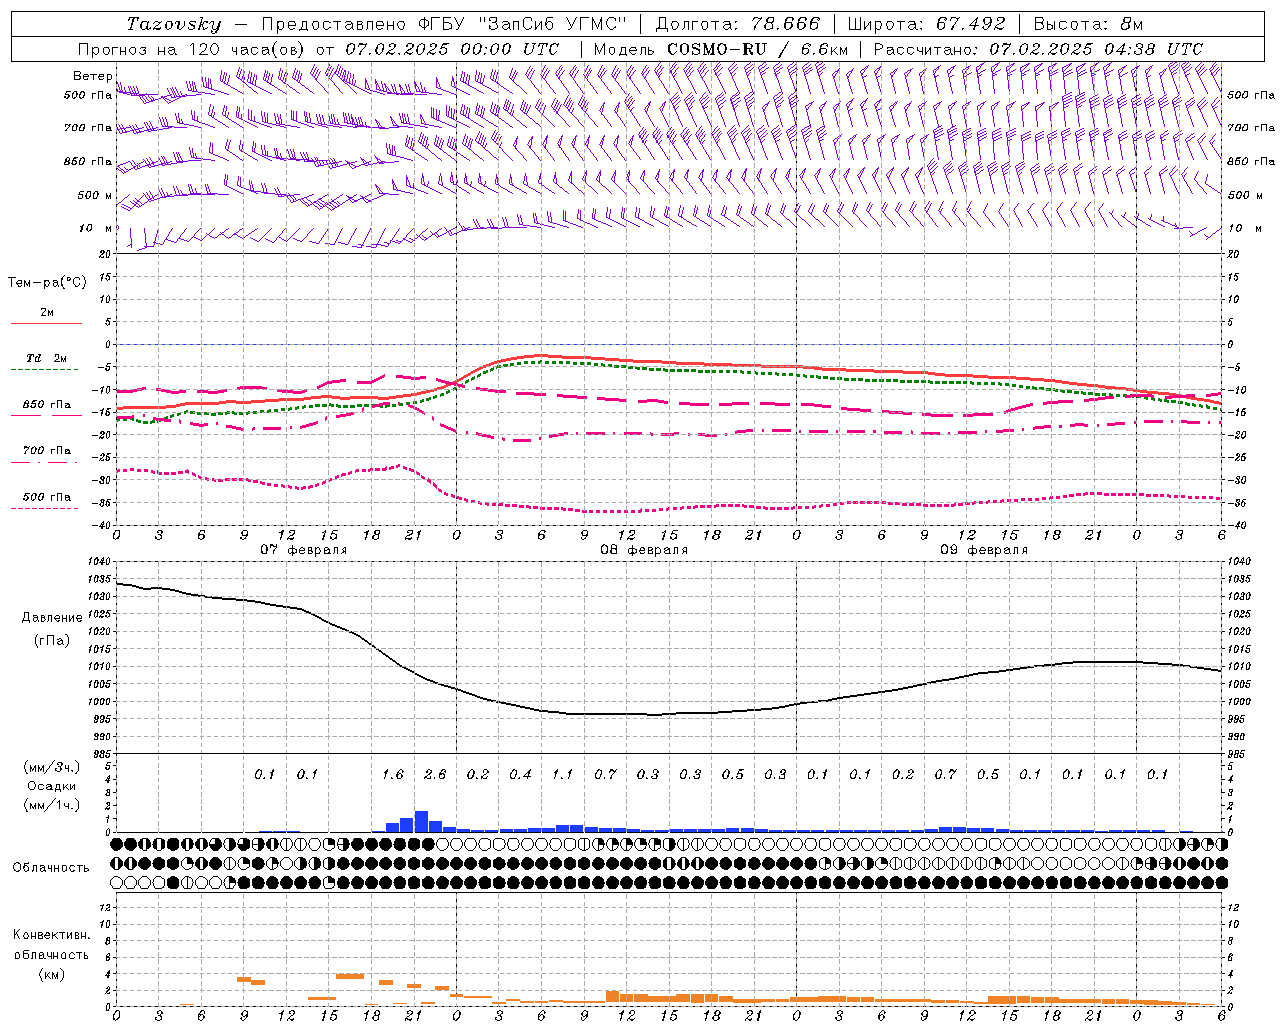1280x1024 pixels.
Task: Click the 'Ветер' wind panel label
Action: point(92,76)
